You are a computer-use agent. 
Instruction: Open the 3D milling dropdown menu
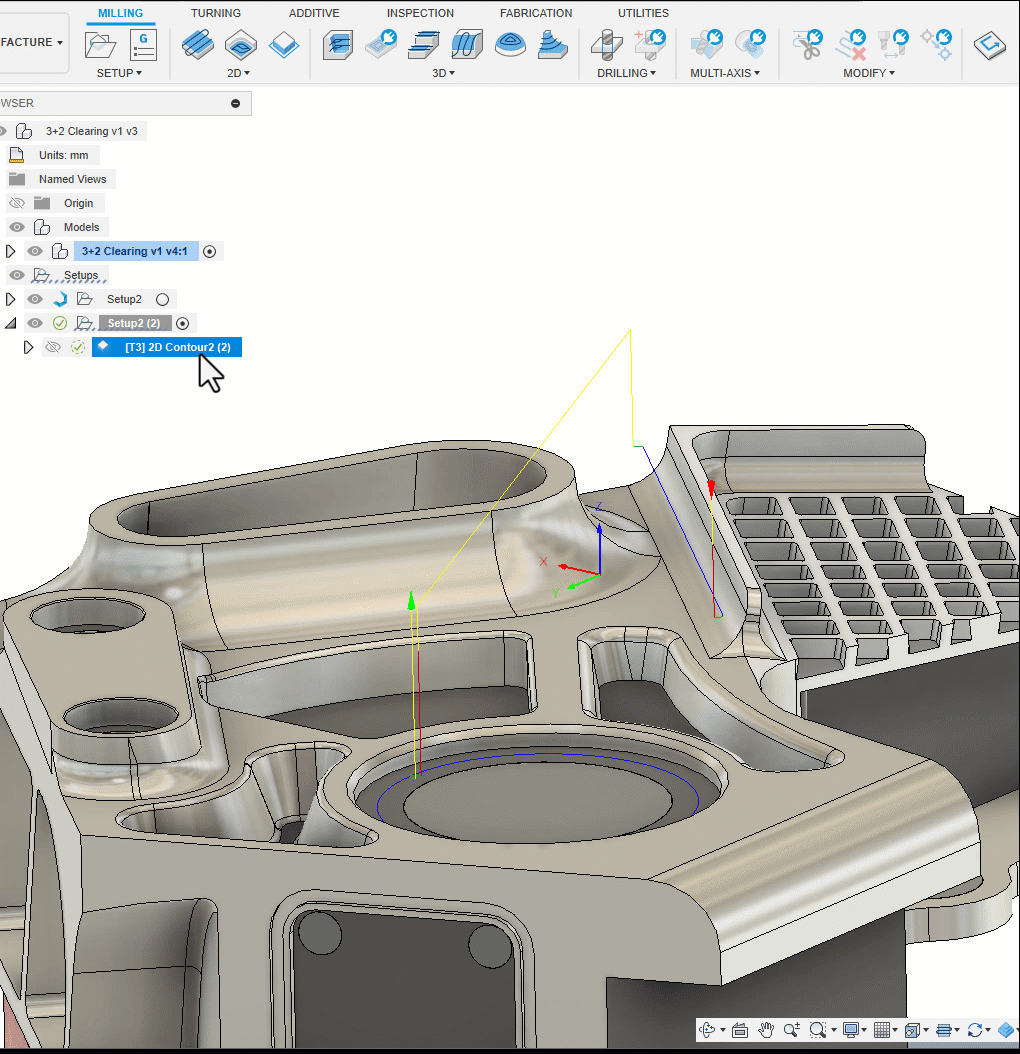(x=444, y=73)
